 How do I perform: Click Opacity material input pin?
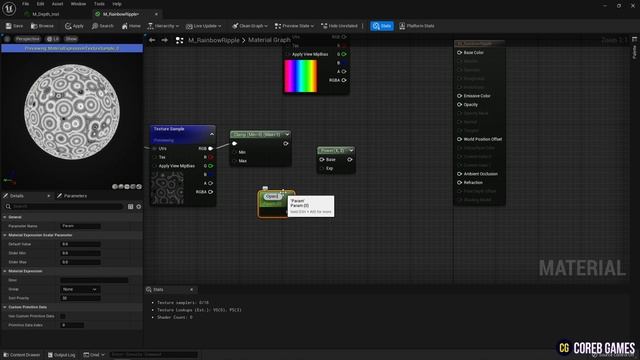coord(460,104)
